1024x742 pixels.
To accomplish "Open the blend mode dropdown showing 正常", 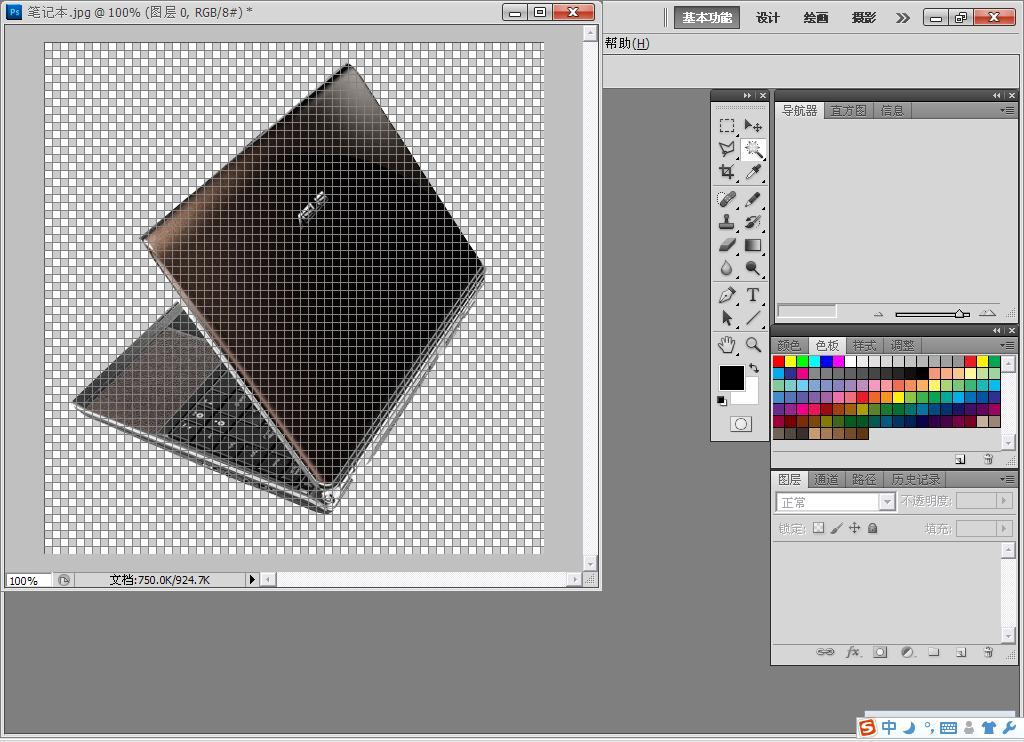I will pyautogui.click(x=835, y=502).
